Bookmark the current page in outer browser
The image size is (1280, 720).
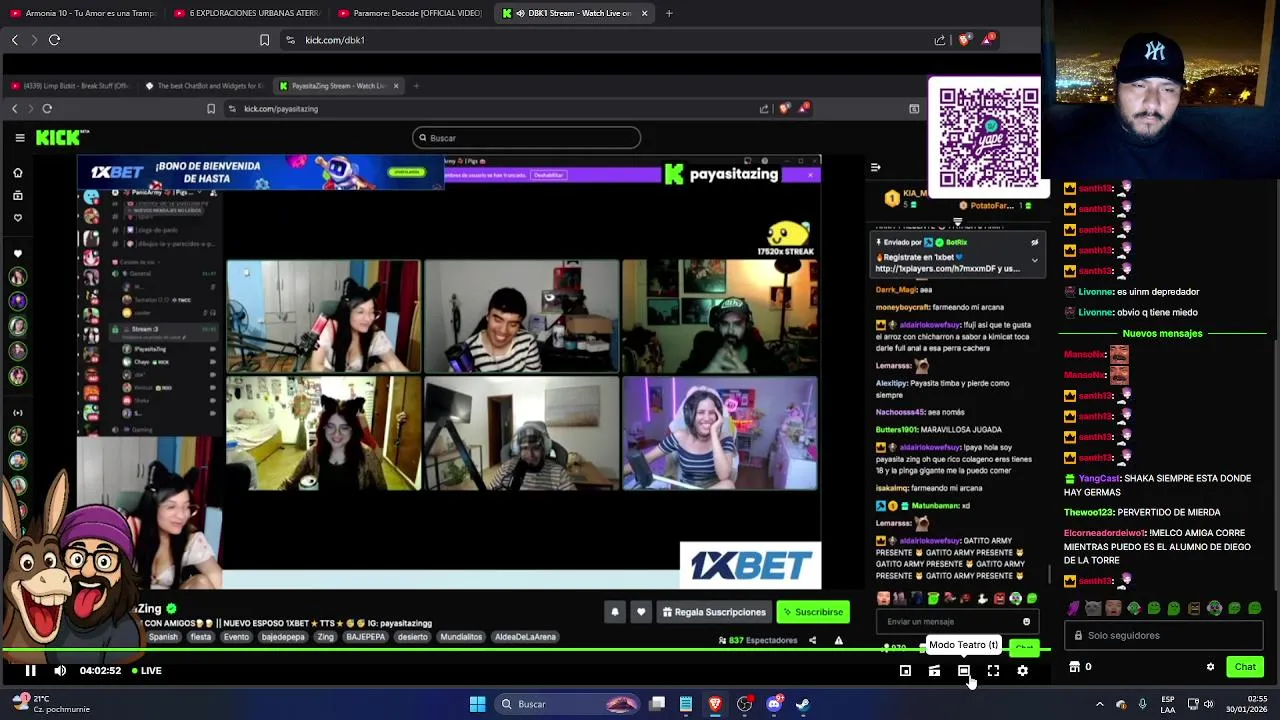[x=264, y=40]
